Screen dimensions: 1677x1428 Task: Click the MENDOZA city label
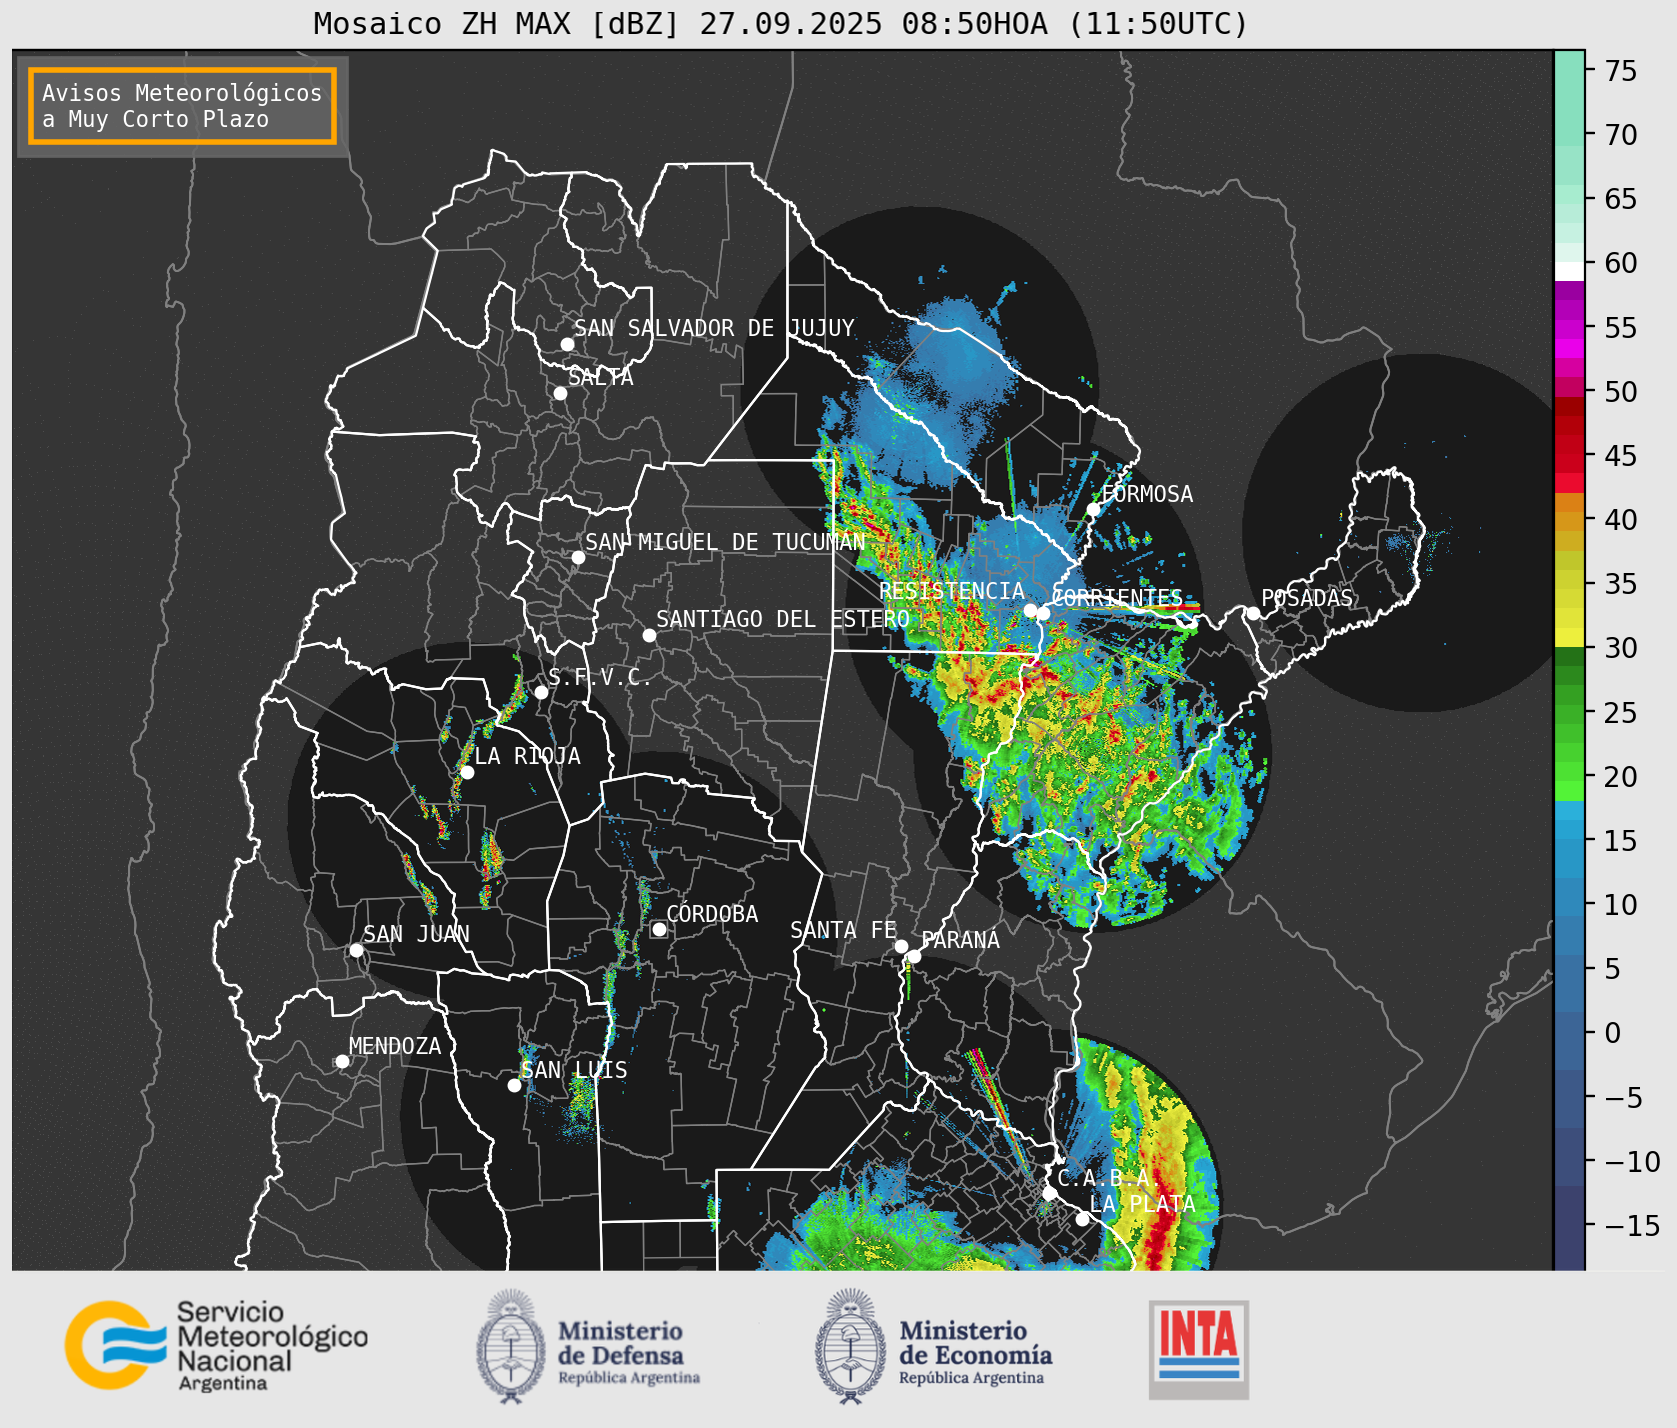click(395, 1046)
